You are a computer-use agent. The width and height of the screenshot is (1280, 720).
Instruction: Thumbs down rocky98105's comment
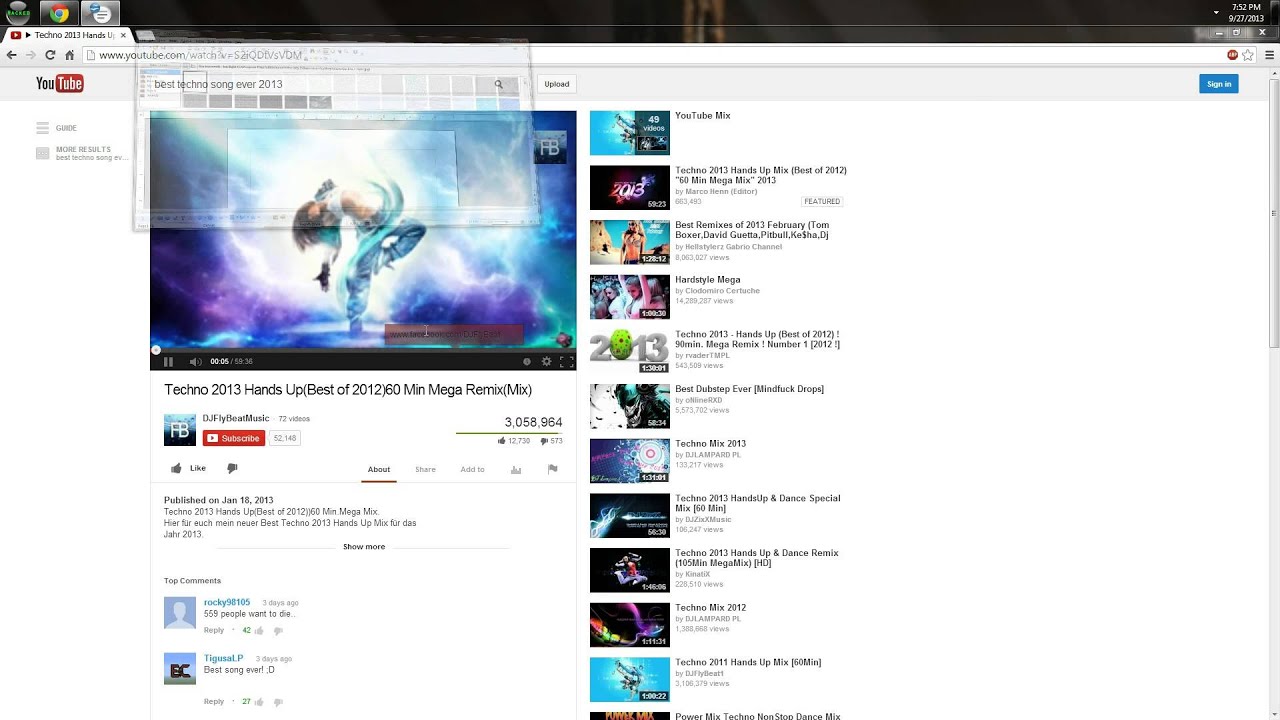tap(278, 631)
